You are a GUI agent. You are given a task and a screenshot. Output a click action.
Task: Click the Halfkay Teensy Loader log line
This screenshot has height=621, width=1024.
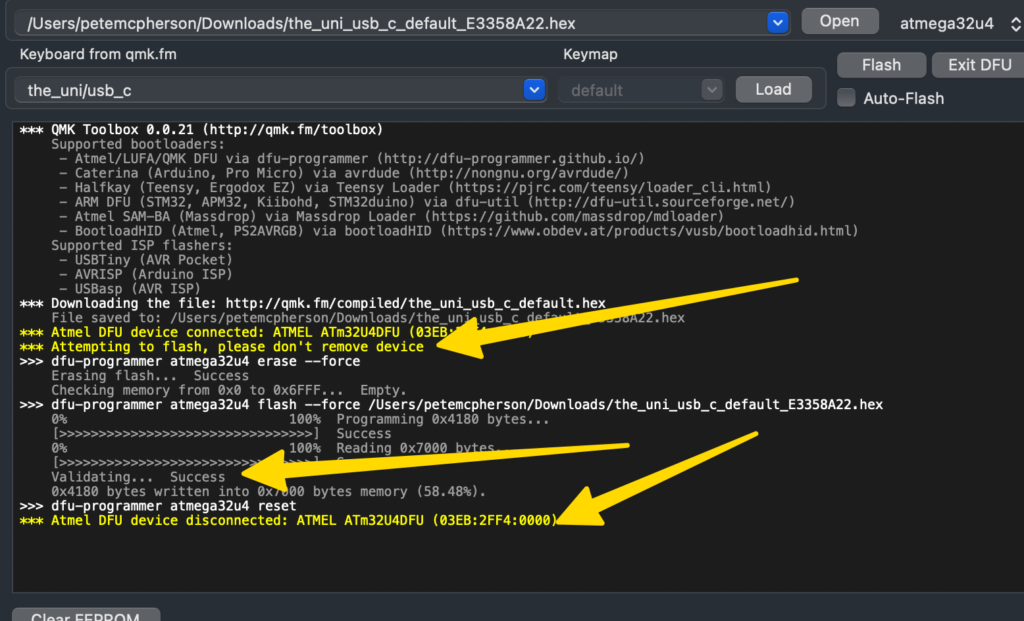tap(415, 187)
